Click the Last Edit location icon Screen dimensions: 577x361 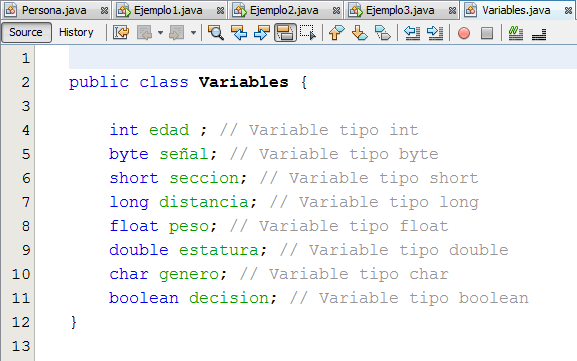pos(121,33)
